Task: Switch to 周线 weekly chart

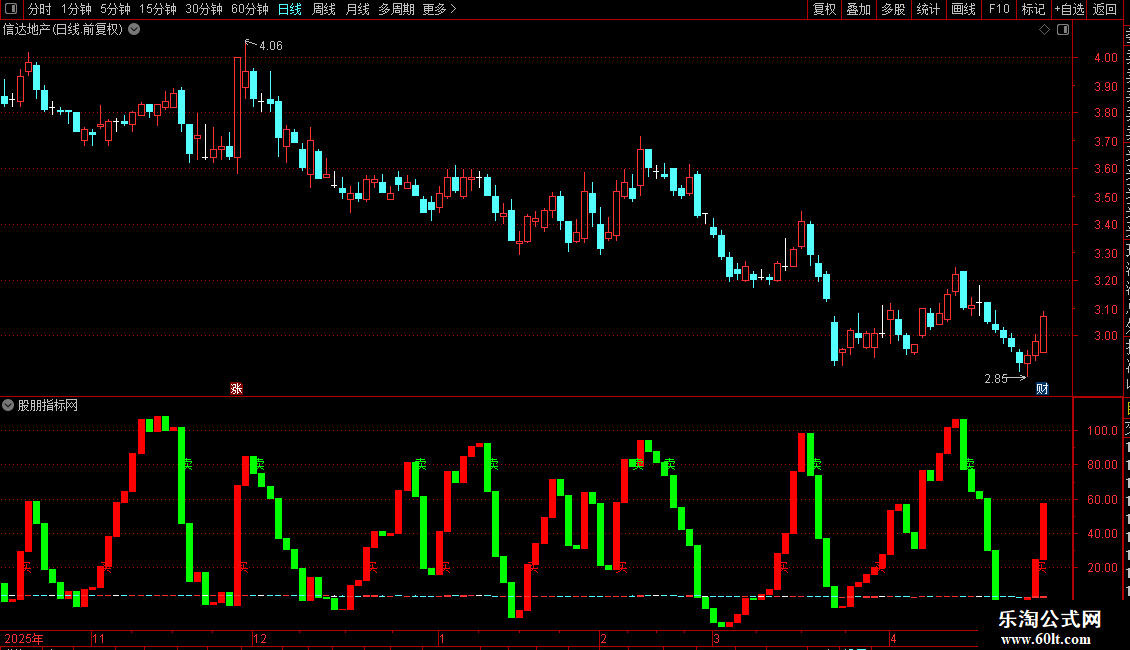Action: click(324, 9)
